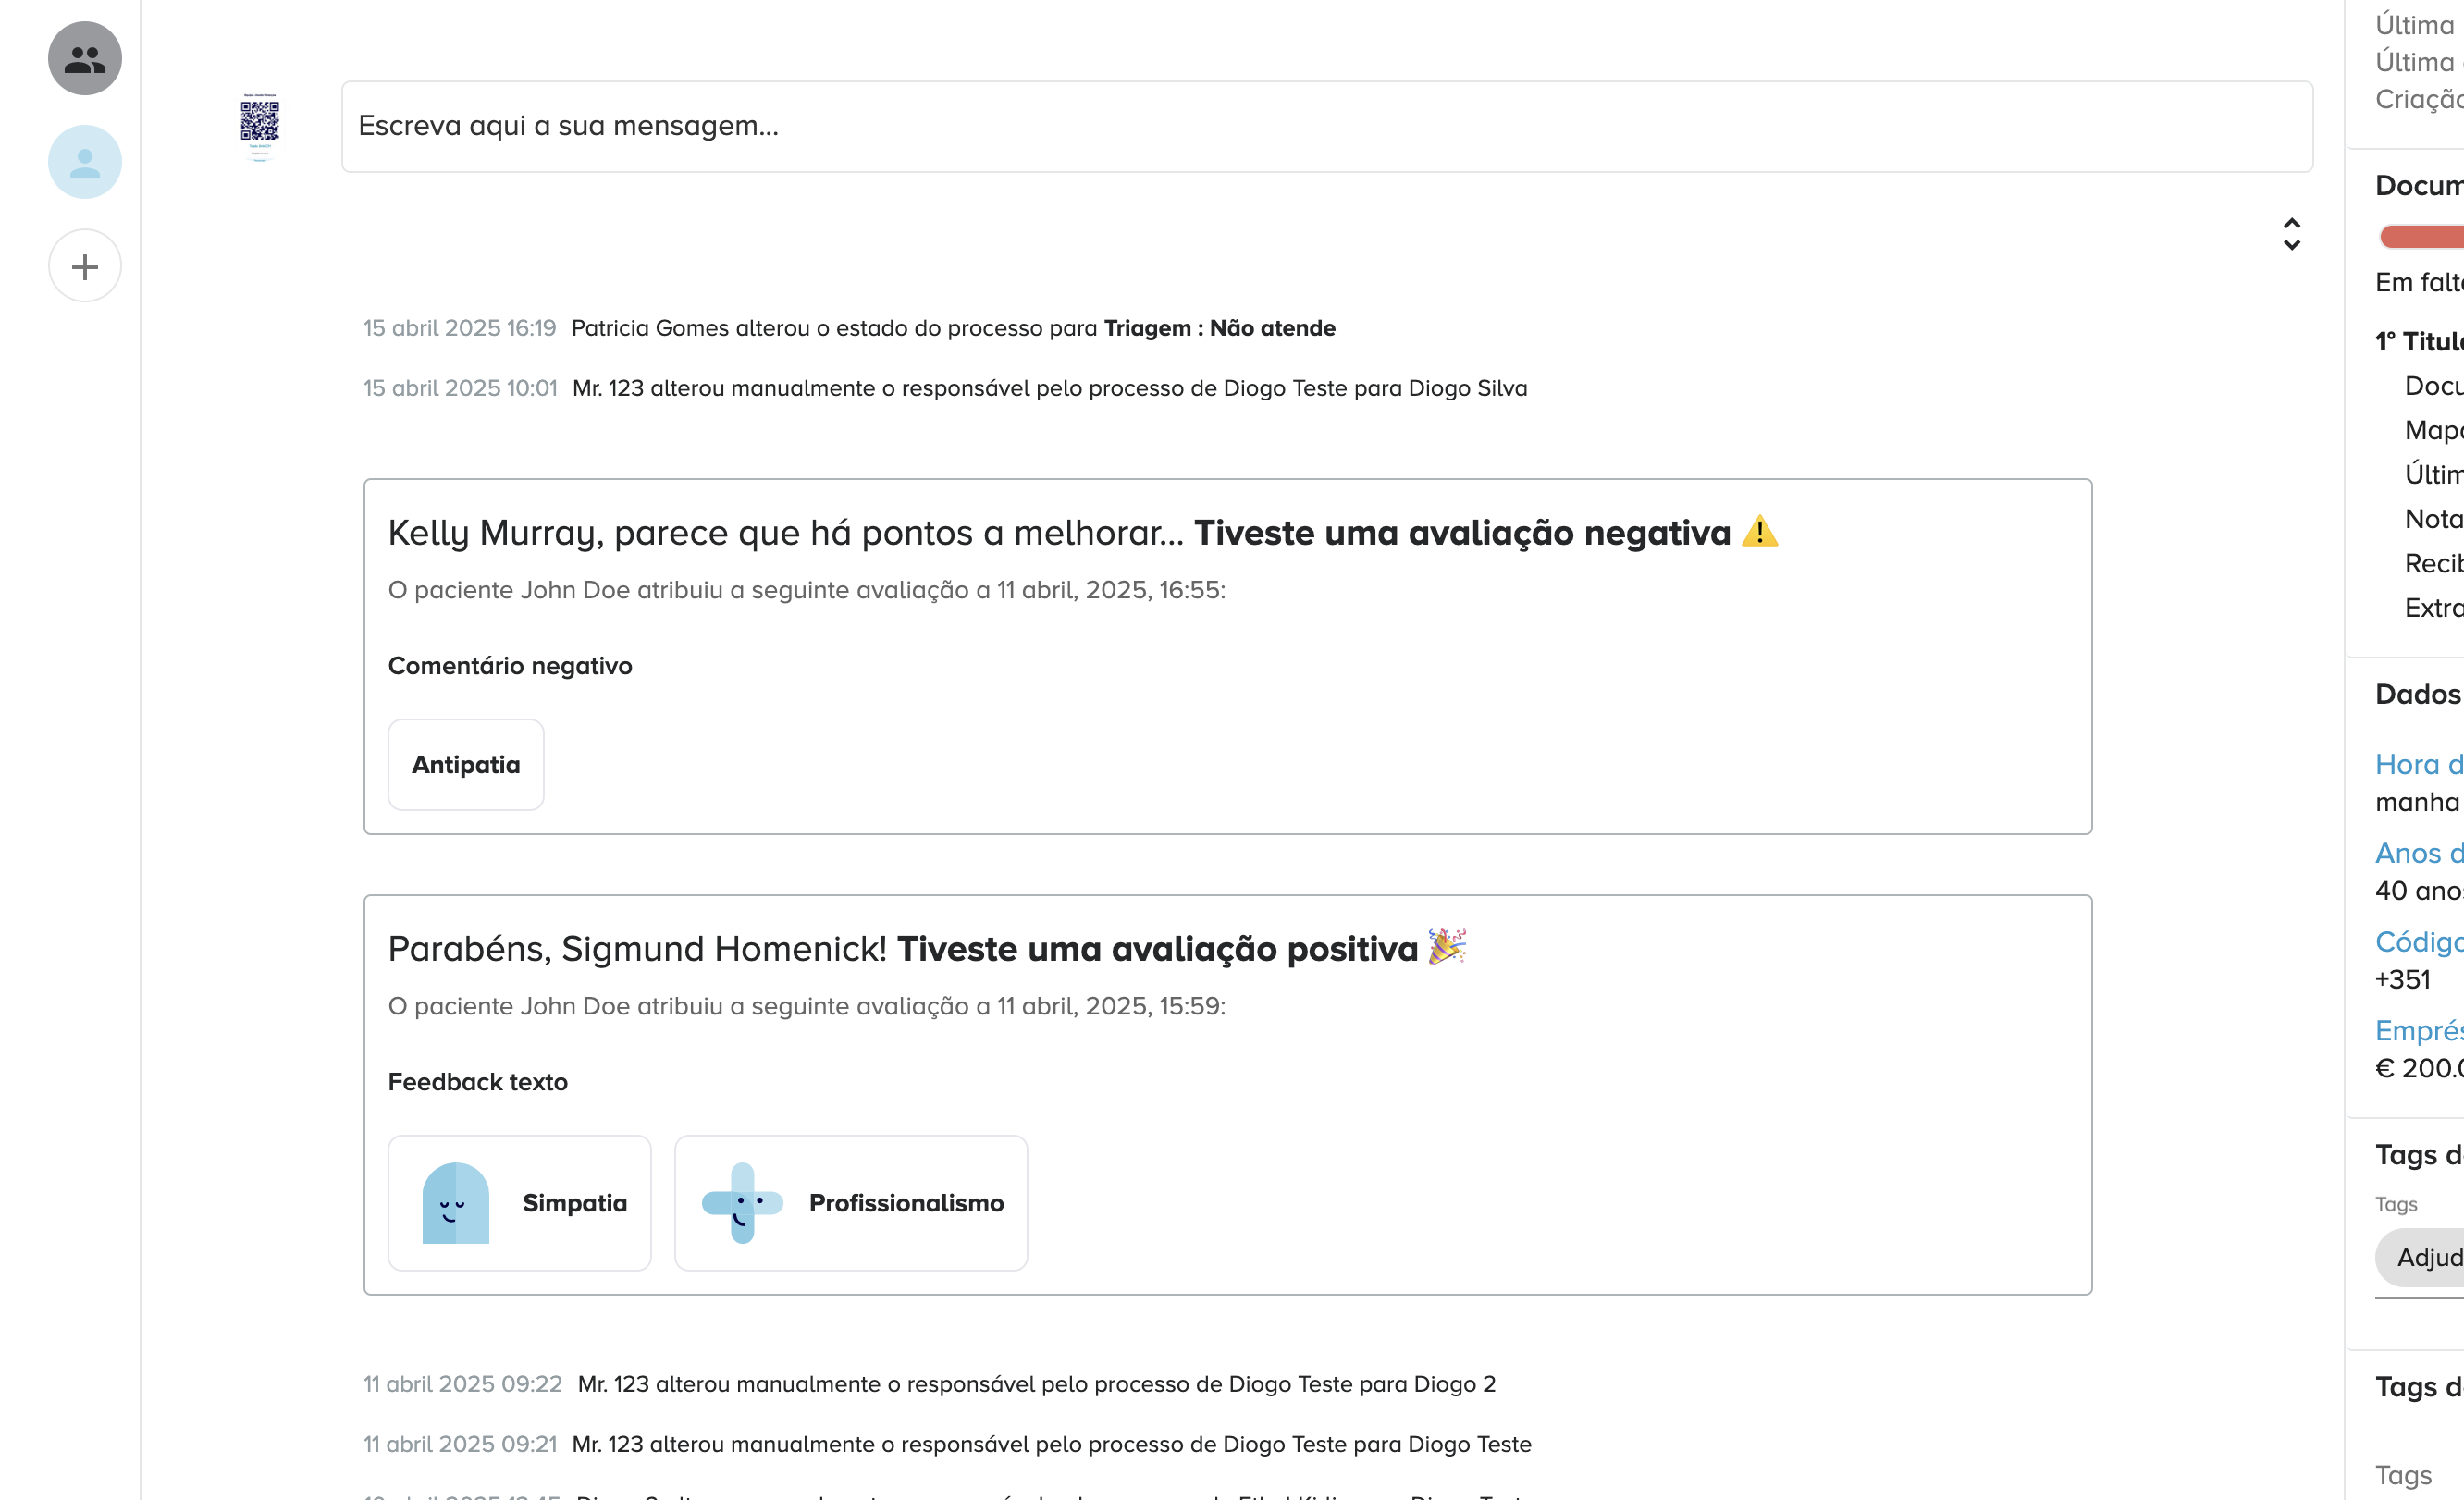Click the warning triangle emoji icon
Screen dimensions: 2464x1500
coord(1759,532)
